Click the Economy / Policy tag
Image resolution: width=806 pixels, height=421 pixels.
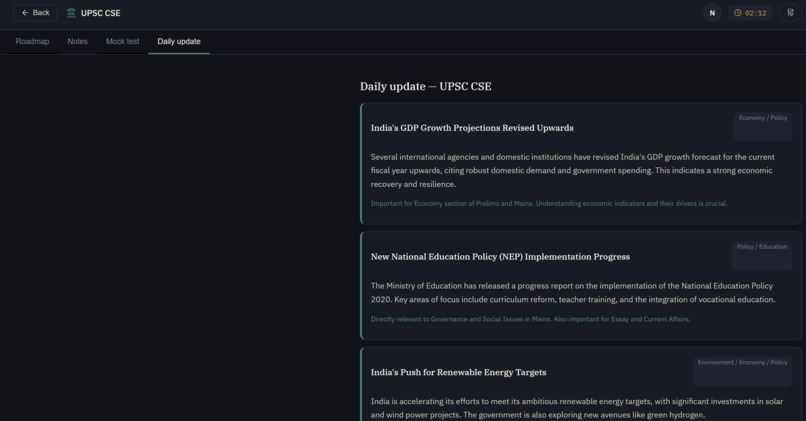763,118
